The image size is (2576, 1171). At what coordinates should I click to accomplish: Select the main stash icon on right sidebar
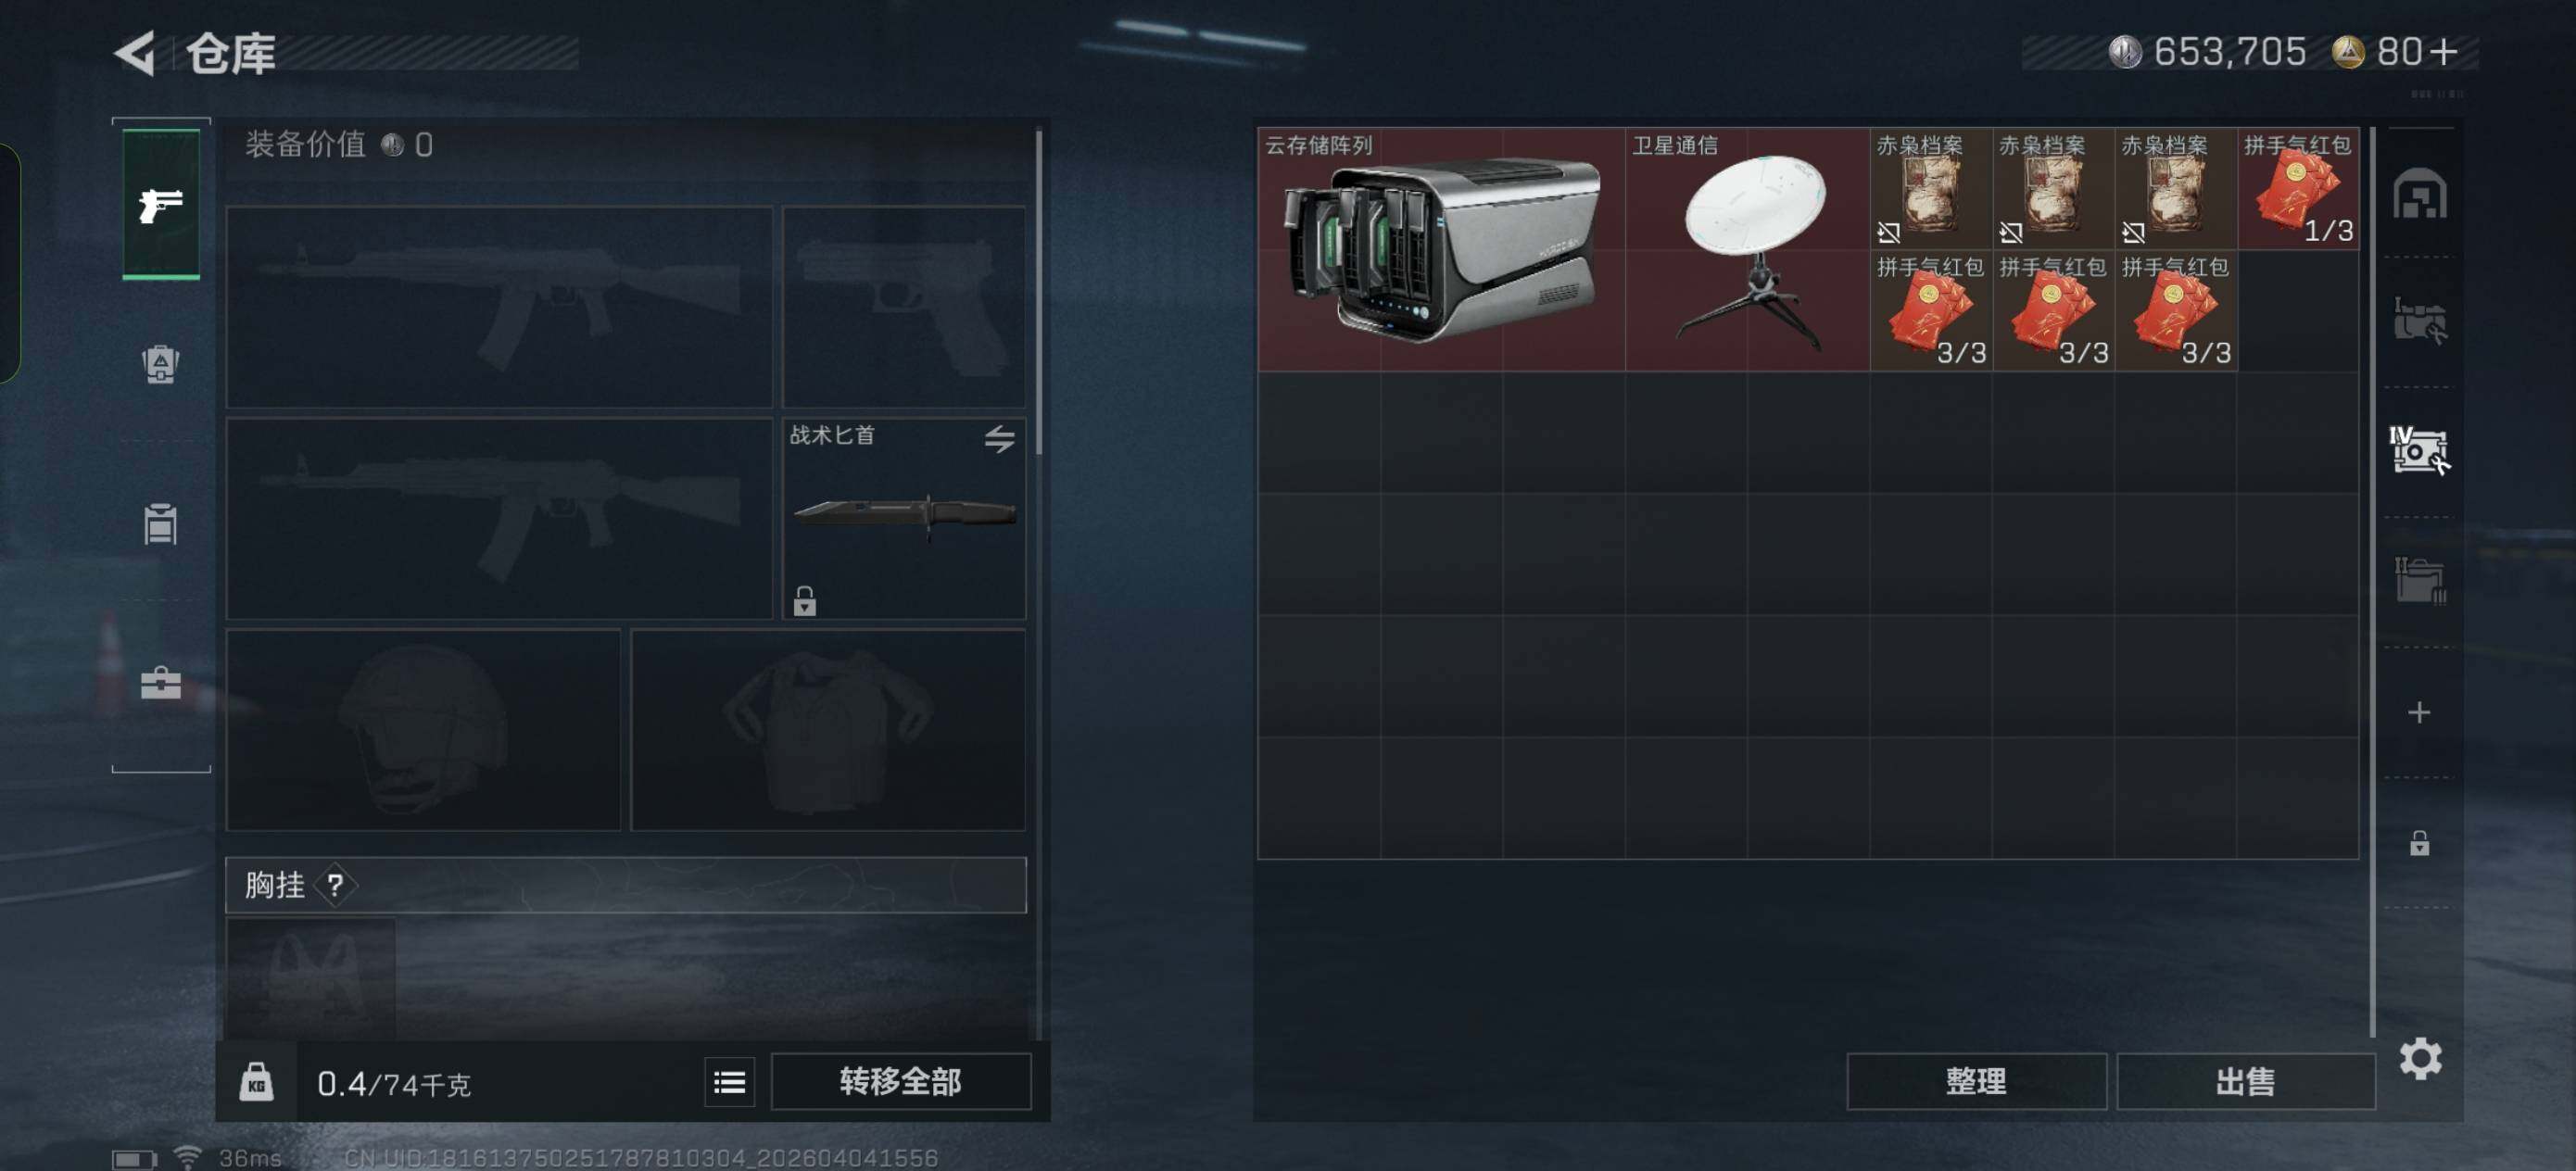[2419, 194]
